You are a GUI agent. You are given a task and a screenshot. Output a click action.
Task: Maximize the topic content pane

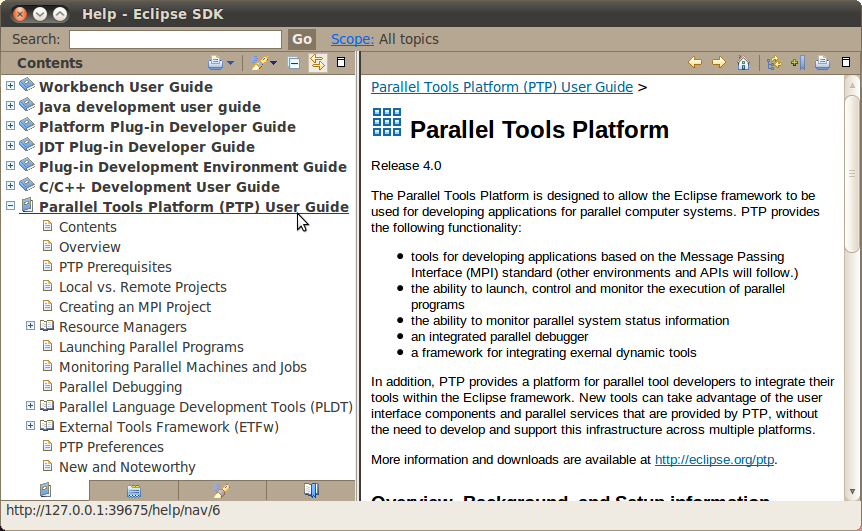click(x=846, y=63)
